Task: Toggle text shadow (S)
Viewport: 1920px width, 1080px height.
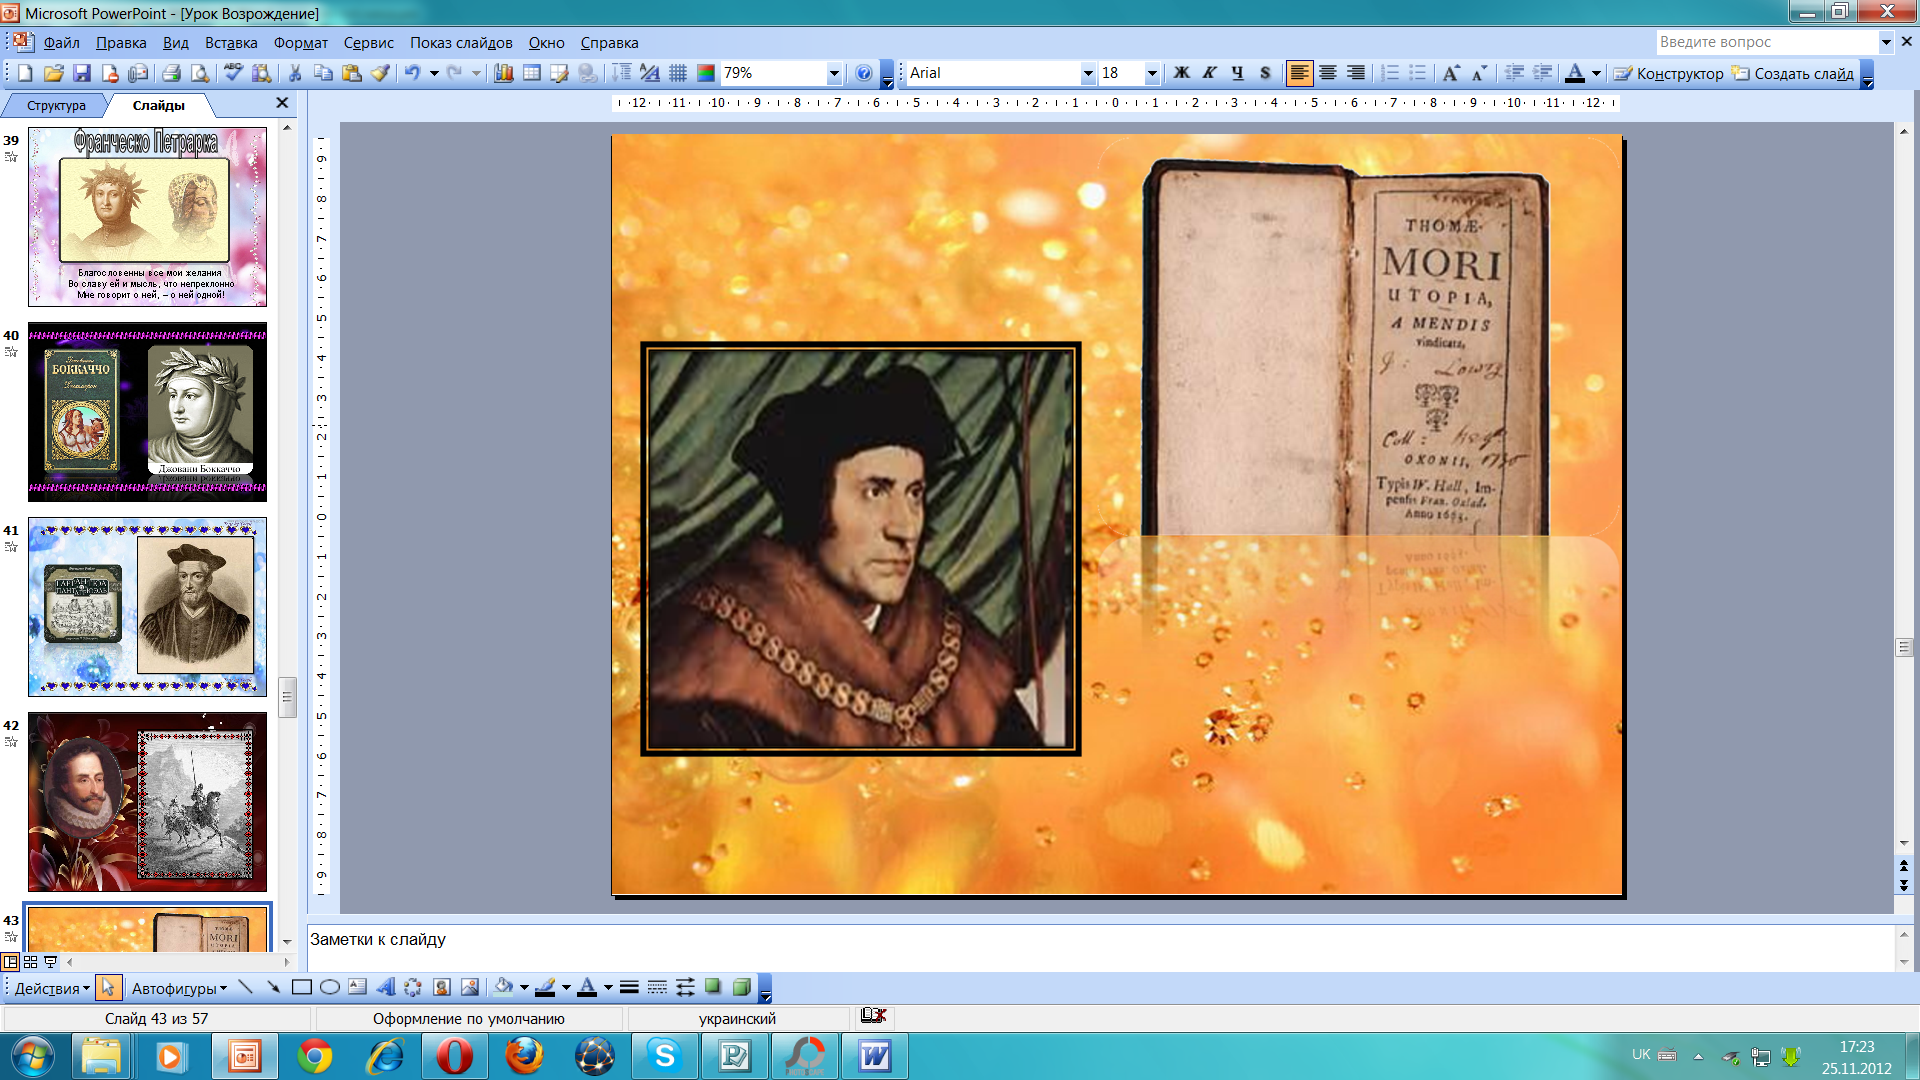Action: tap(1265, 73)
